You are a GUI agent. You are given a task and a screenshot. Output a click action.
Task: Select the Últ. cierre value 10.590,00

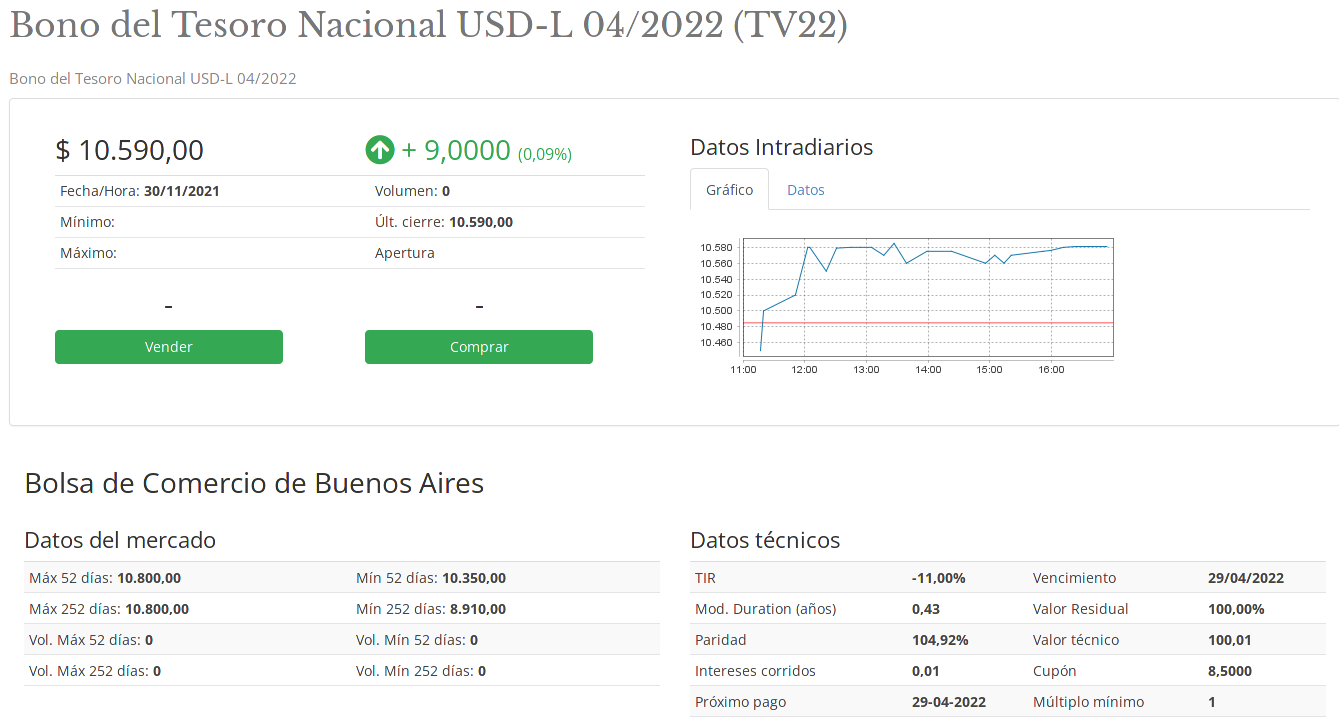coord(481,222)
